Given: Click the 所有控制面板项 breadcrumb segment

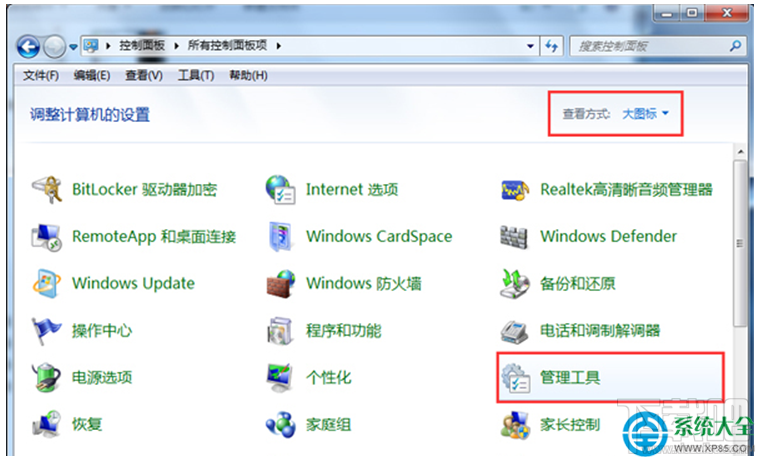Looking at the screenshot, I should [x=227, y=46].
